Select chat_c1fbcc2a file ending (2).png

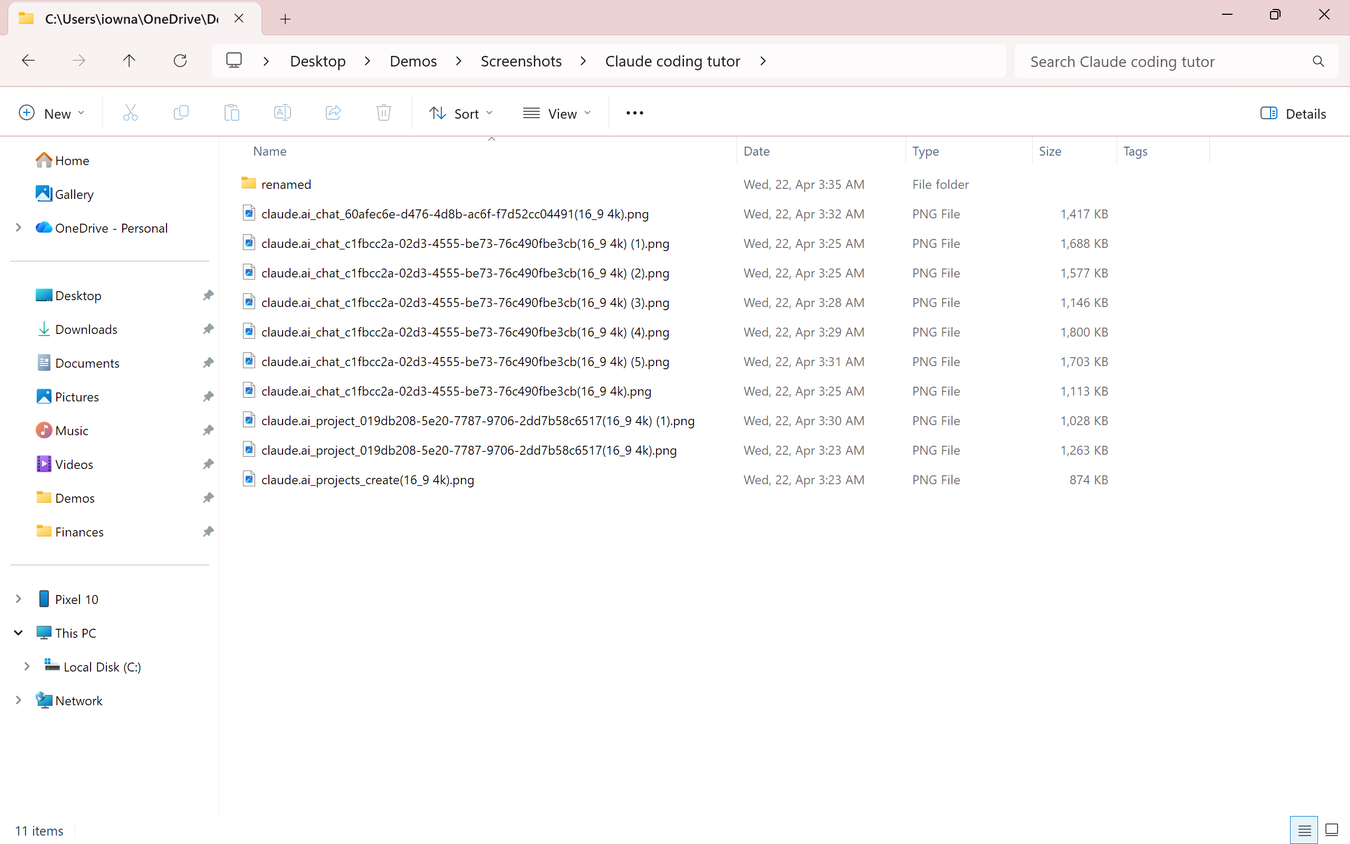465,273
